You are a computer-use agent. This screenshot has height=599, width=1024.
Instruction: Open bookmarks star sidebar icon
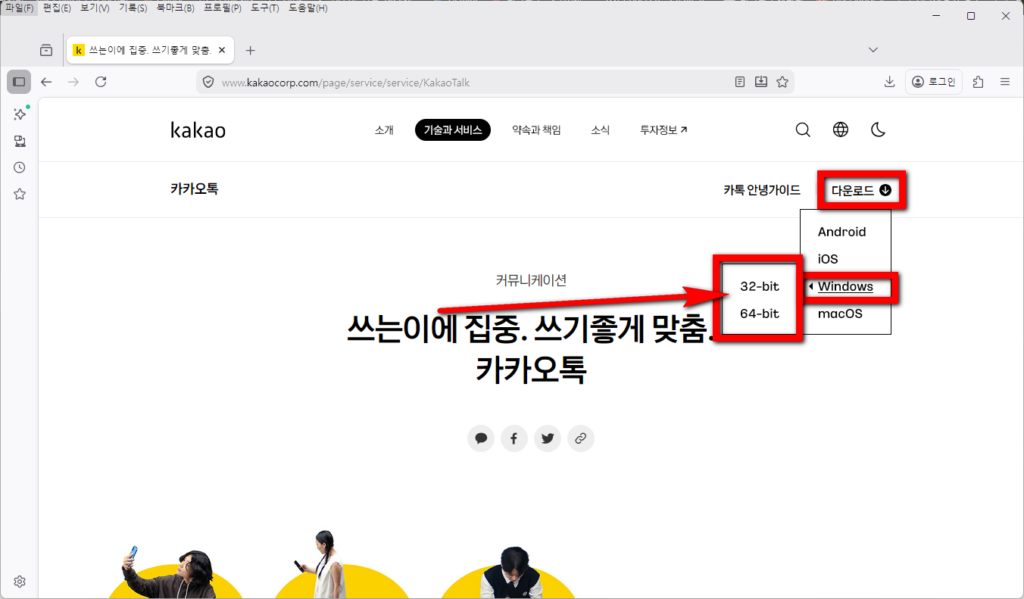coord(20,194)
